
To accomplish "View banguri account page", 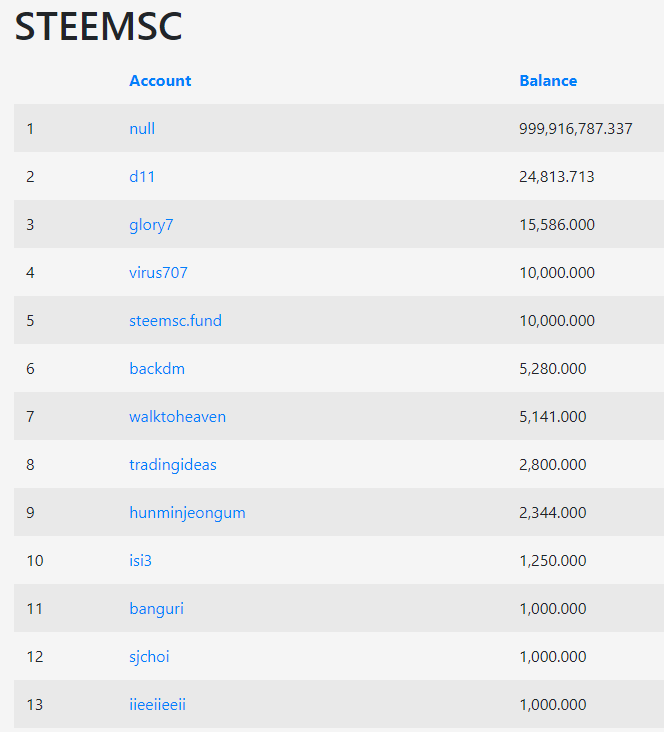I will pyautogui.click(x=156, y=609).
